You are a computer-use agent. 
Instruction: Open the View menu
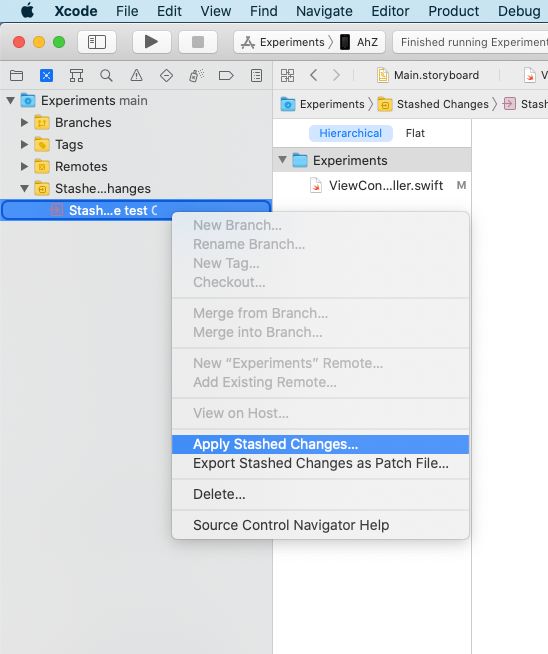[216, 11]
